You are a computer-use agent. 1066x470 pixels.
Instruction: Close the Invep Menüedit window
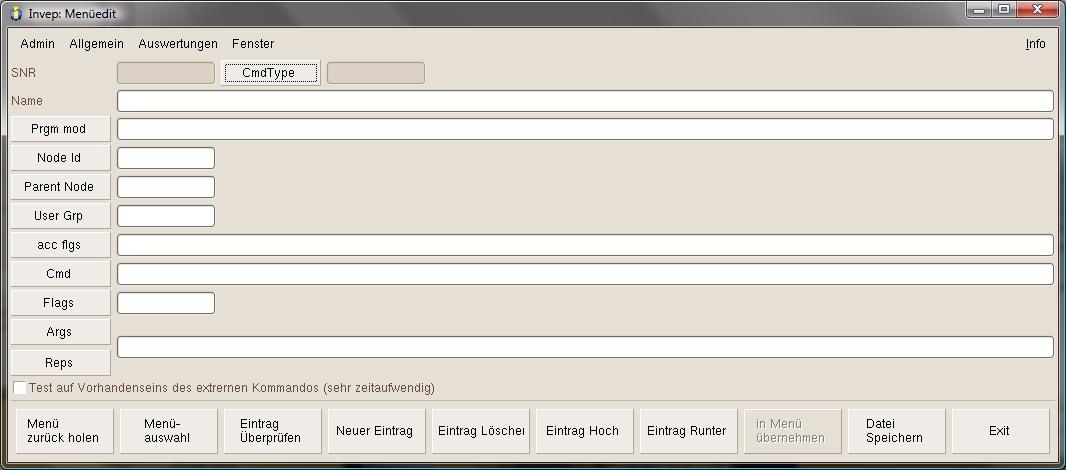1037,9
